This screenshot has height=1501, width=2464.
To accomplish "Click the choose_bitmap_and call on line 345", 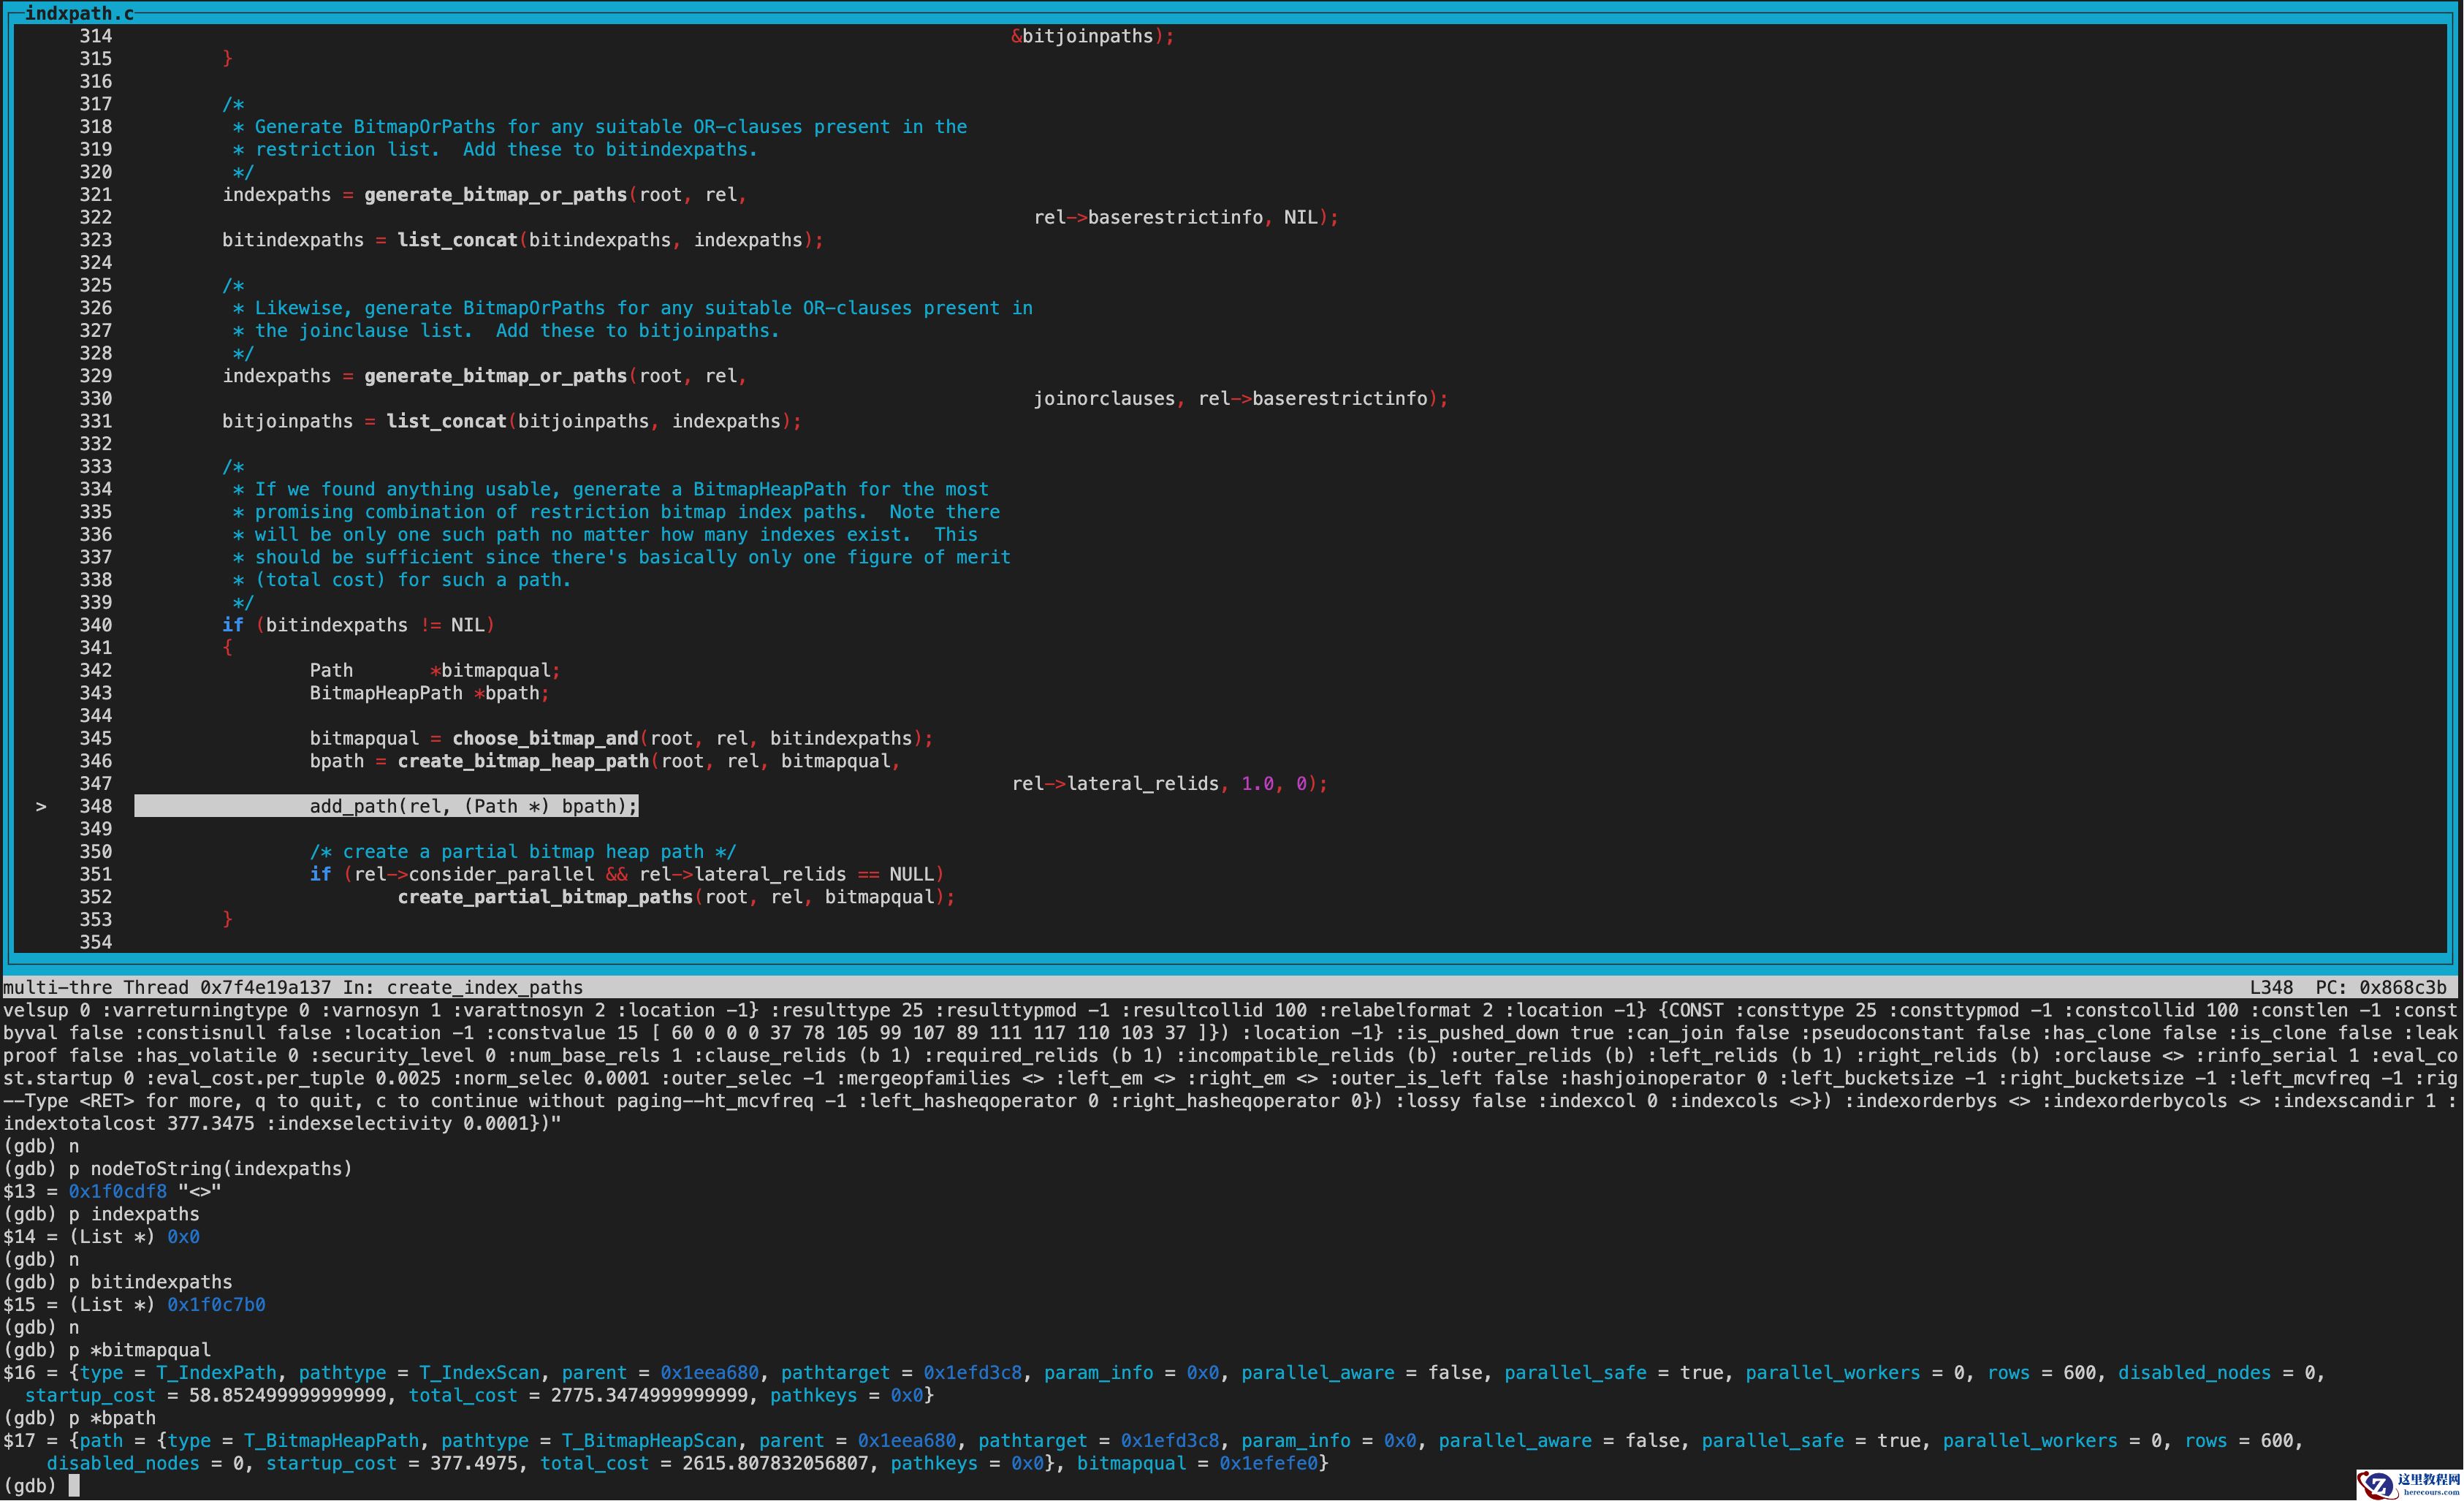I will pyautogui.click(x=545, y=738).
